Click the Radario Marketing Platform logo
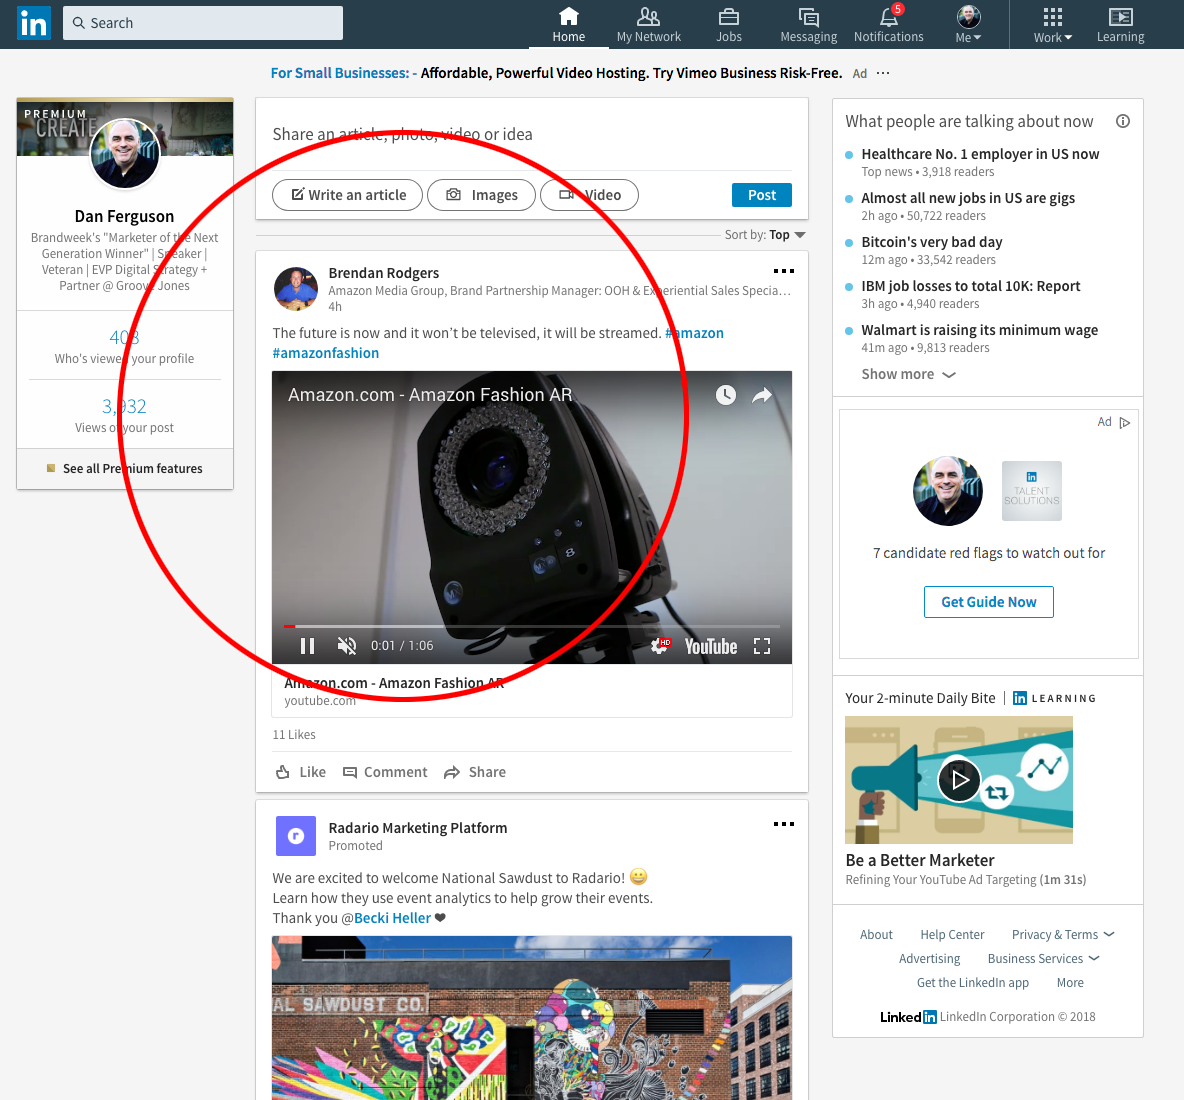 coord(295,836)
